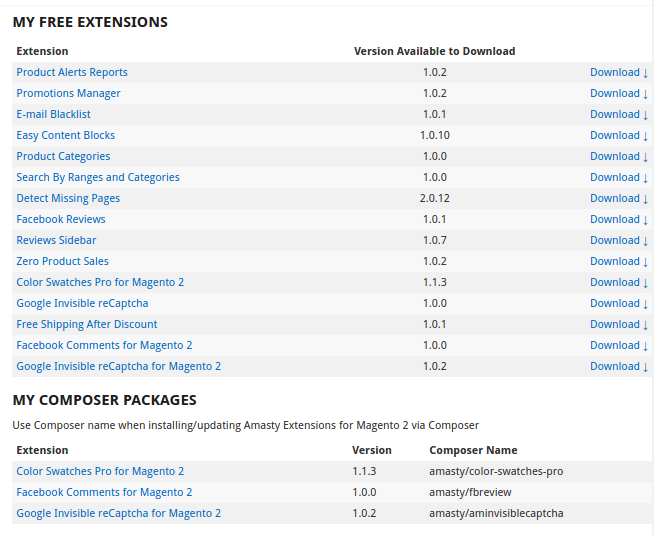Download Reviews Sidebar version 1.0.7

tap(619, 240)
